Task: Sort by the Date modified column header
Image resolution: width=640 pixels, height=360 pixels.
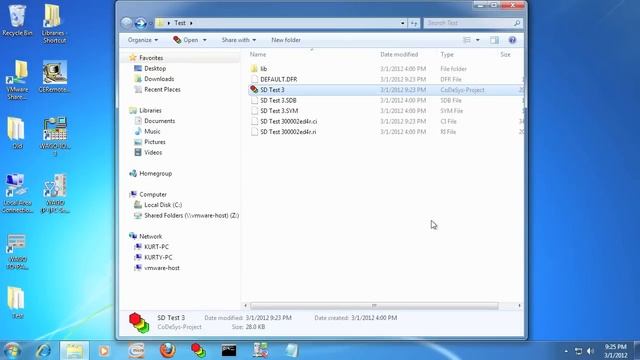Action: [399, 54]
